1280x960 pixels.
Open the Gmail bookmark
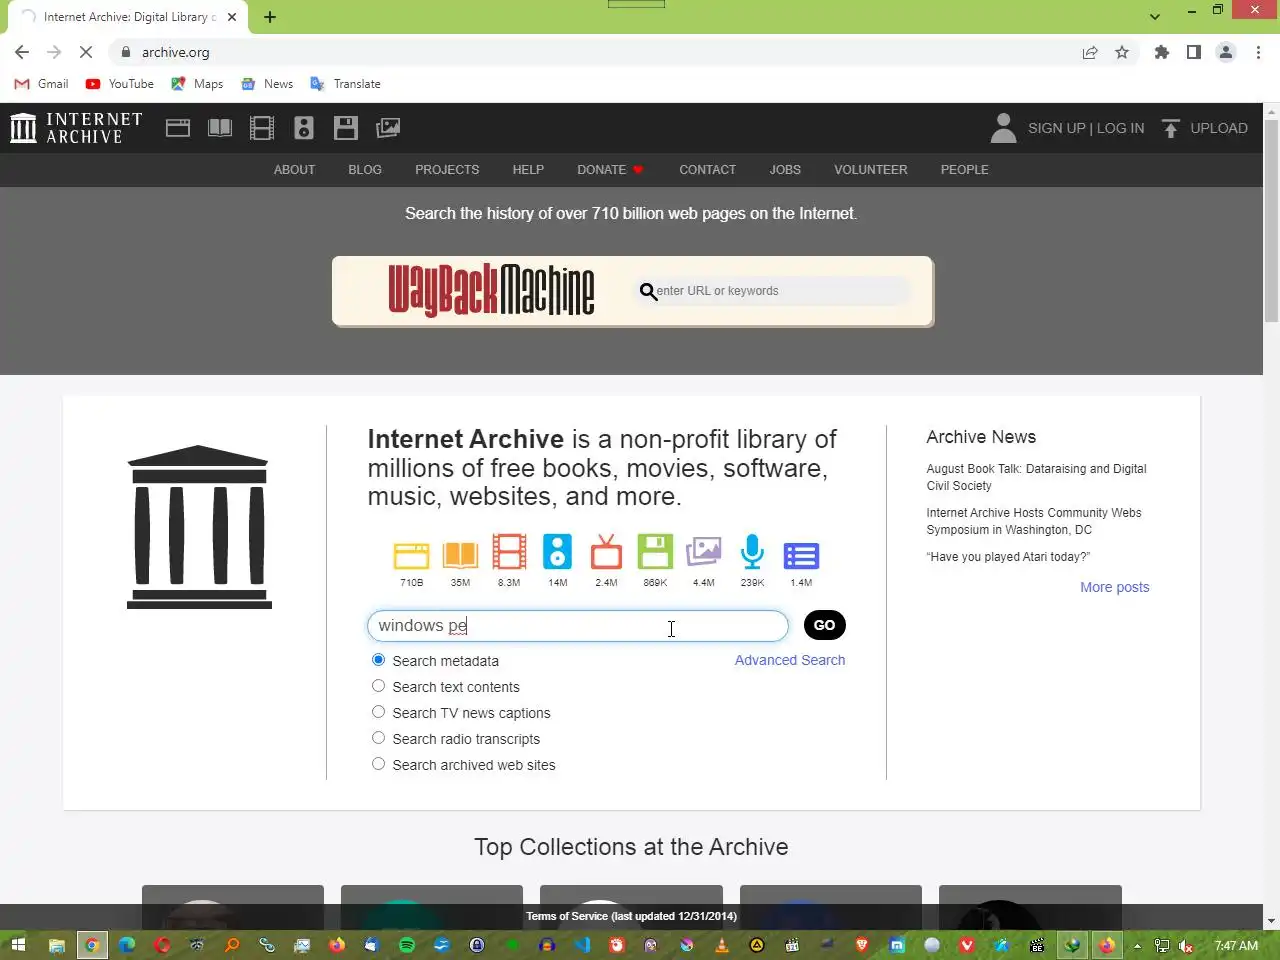point(42,84)
